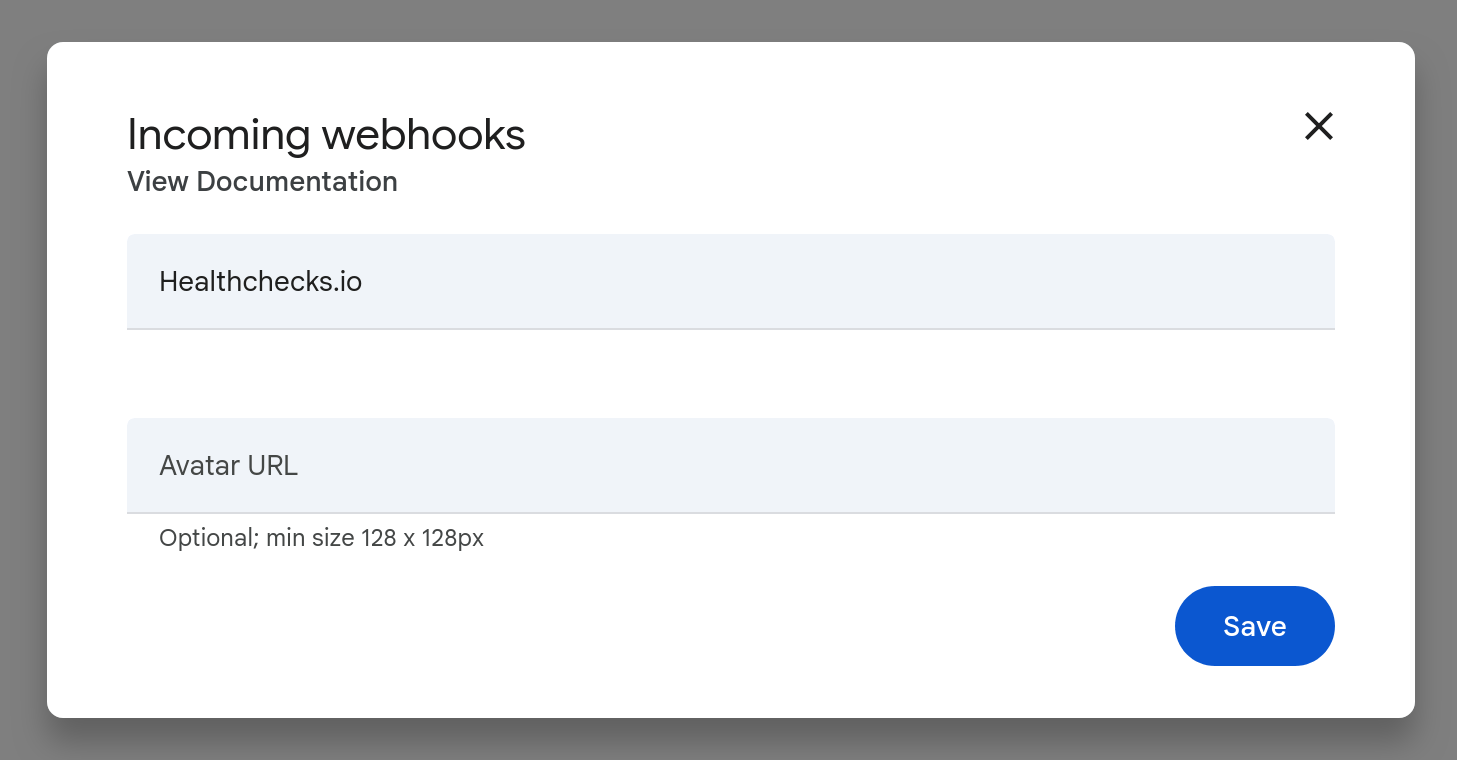Click the optional avatar size hint text
1457x760 pixels.
tap(321, 537)
